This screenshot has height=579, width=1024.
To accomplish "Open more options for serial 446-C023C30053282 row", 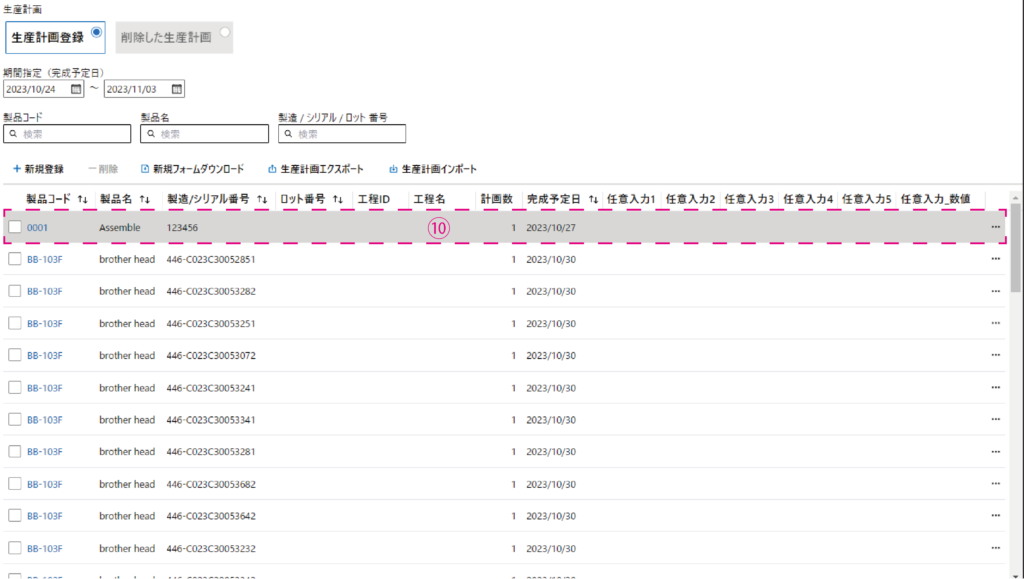I will tap(995, 291).
